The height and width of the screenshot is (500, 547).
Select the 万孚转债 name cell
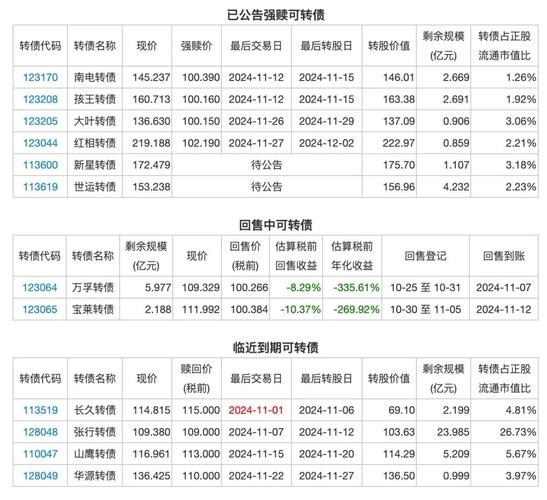93,288
